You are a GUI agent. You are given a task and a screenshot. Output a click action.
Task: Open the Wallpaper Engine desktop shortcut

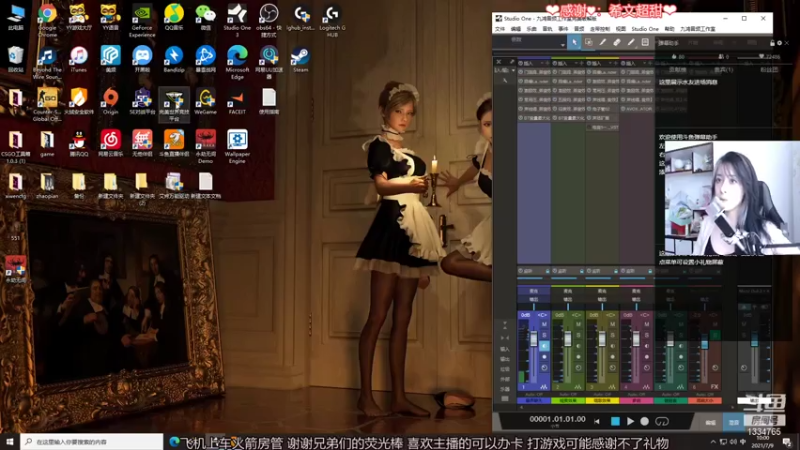pos(237,146)
